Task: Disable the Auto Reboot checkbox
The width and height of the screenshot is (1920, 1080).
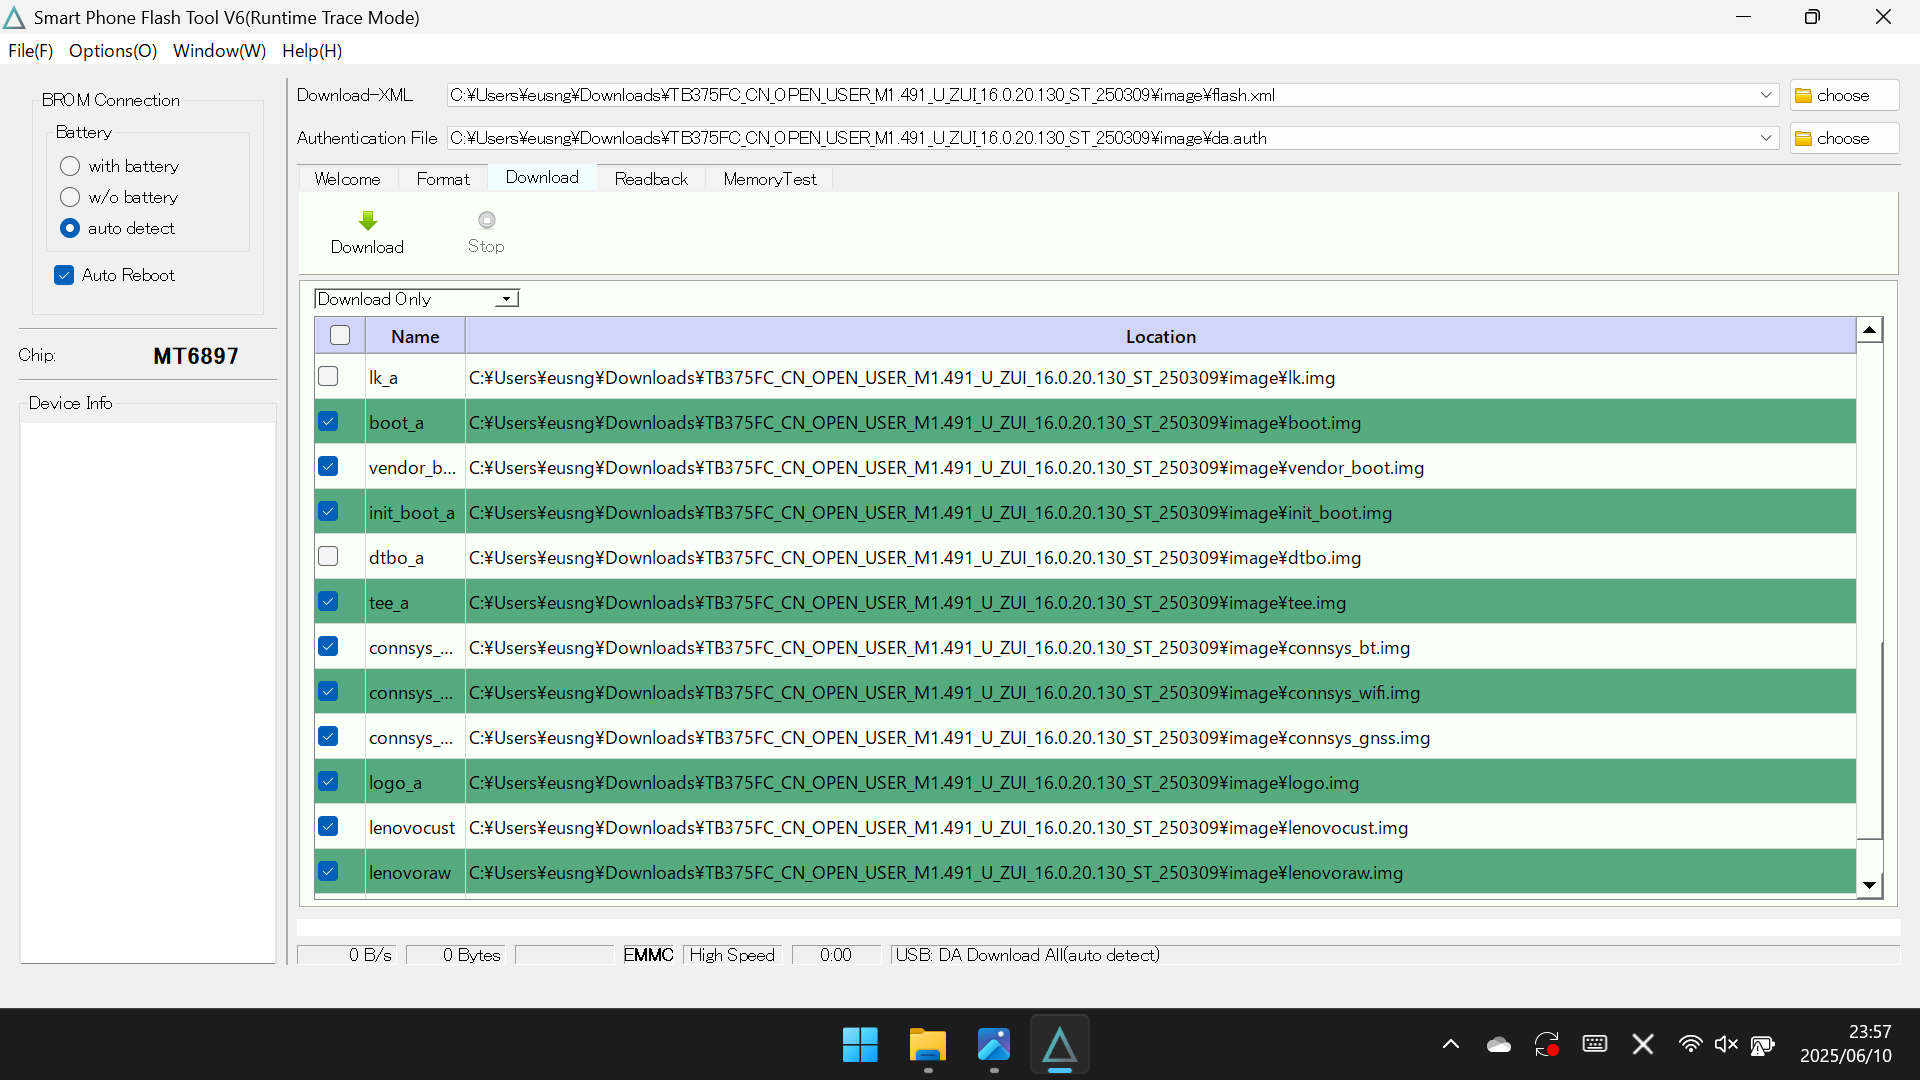Action: coord(65,275)
